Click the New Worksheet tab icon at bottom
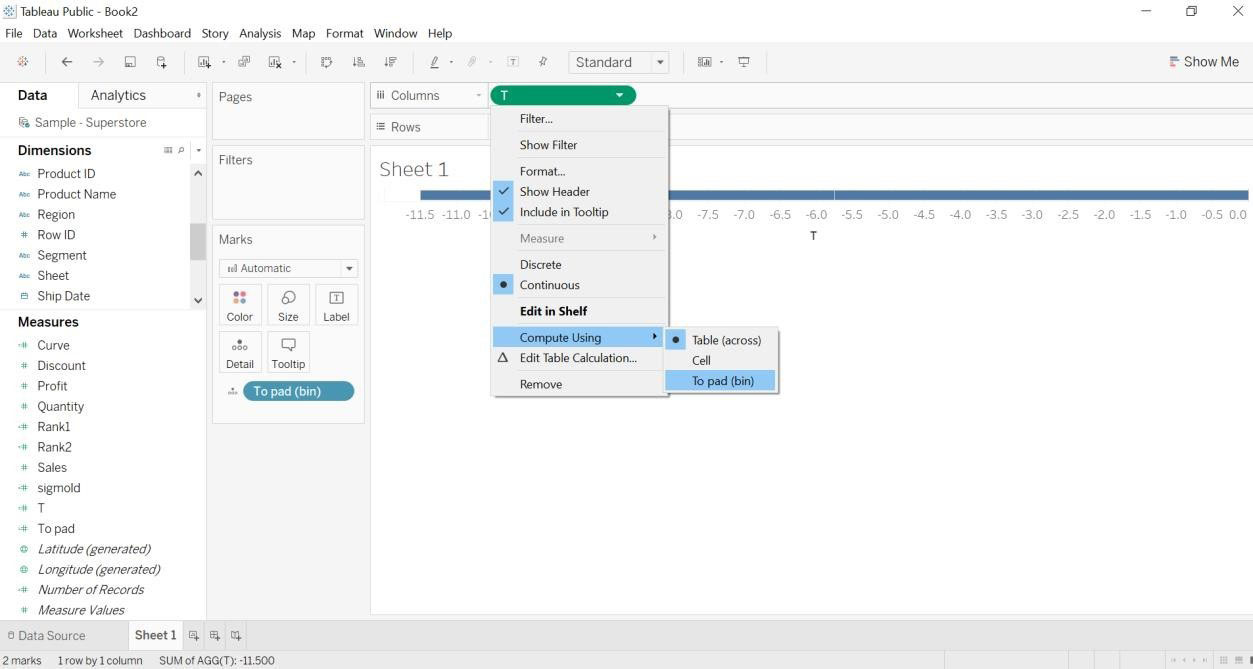Screen dimensions: 1253x669 click(x=194, y=635)
